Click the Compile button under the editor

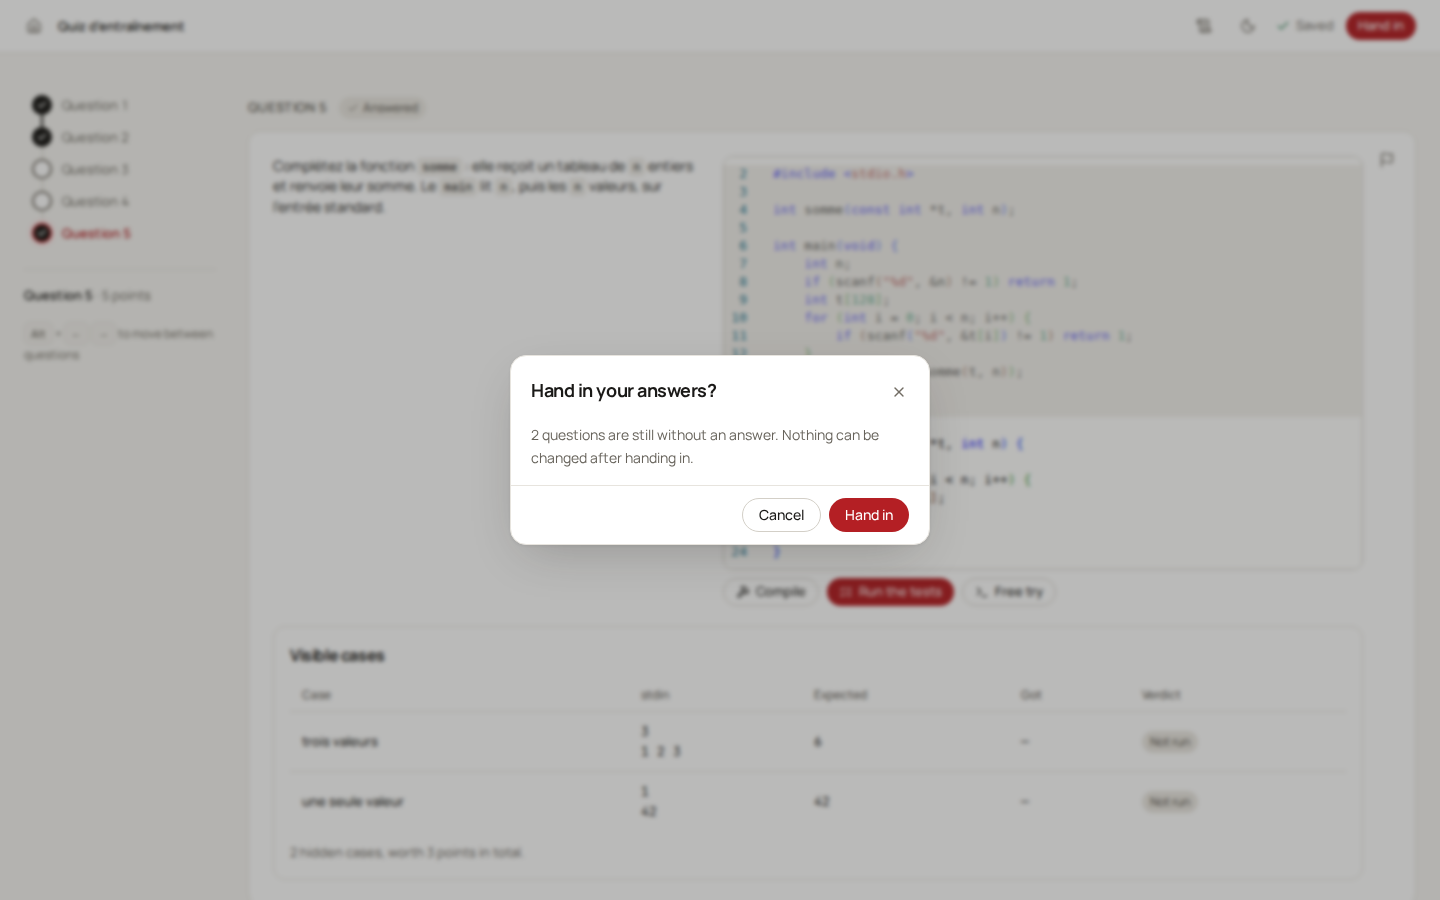(x=771, y=592)
